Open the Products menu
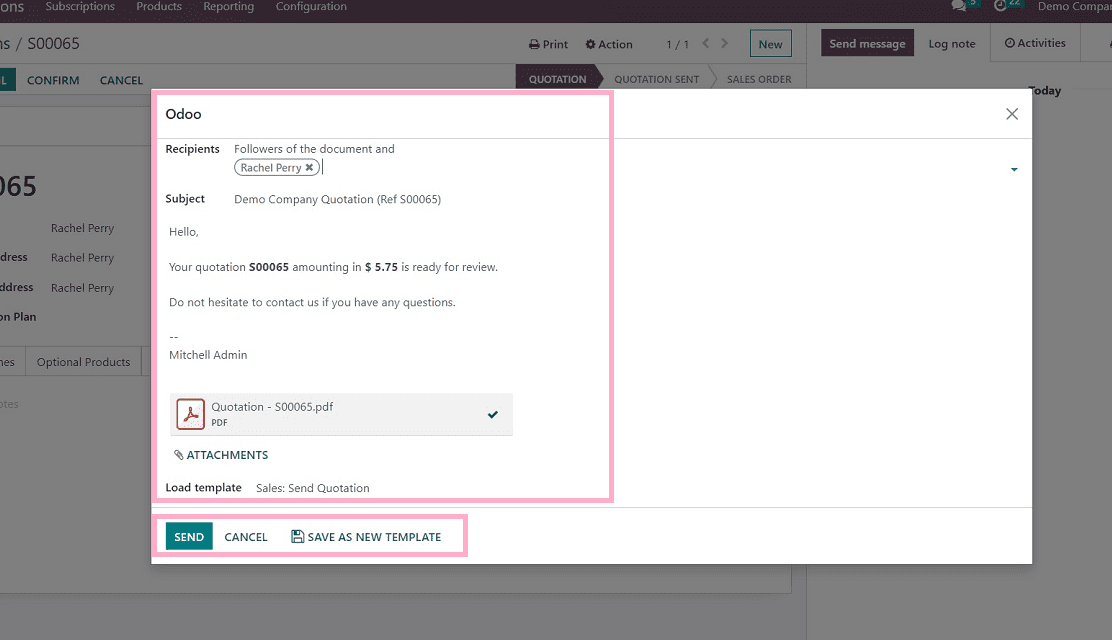 click(159, 6)
